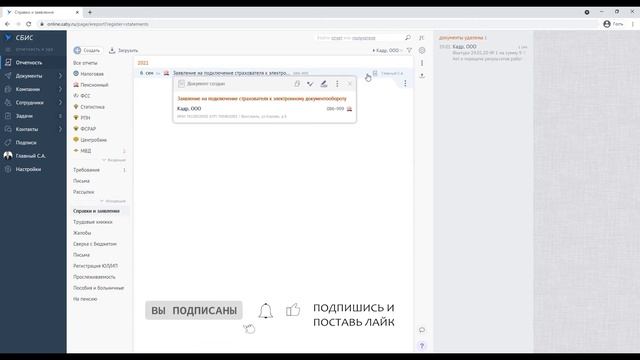The height and width of the screenshot is (360, 640).
Task: Open the Кадр, ООО organization filter dropdown
Action: [x=387, y=50]
